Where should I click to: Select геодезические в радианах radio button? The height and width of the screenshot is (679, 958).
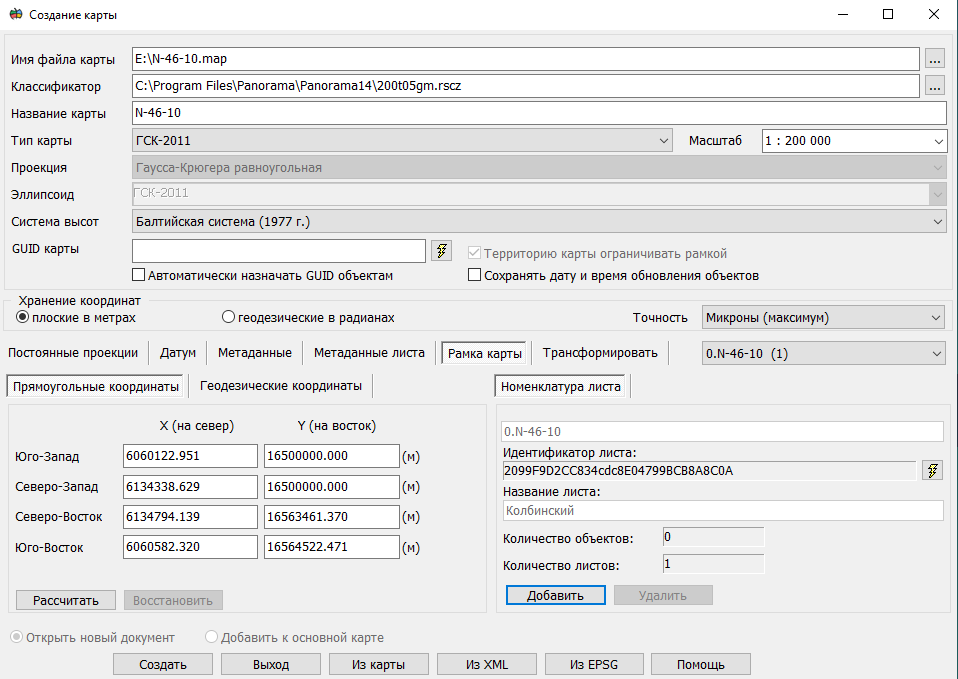point(228,318)
